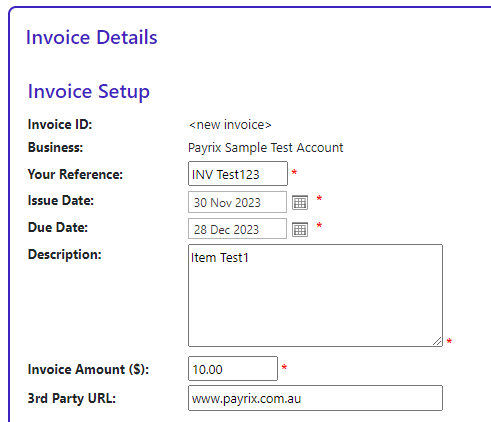
Task: Click the Payrix Sample Test Account business name
Action: point(265,148)
